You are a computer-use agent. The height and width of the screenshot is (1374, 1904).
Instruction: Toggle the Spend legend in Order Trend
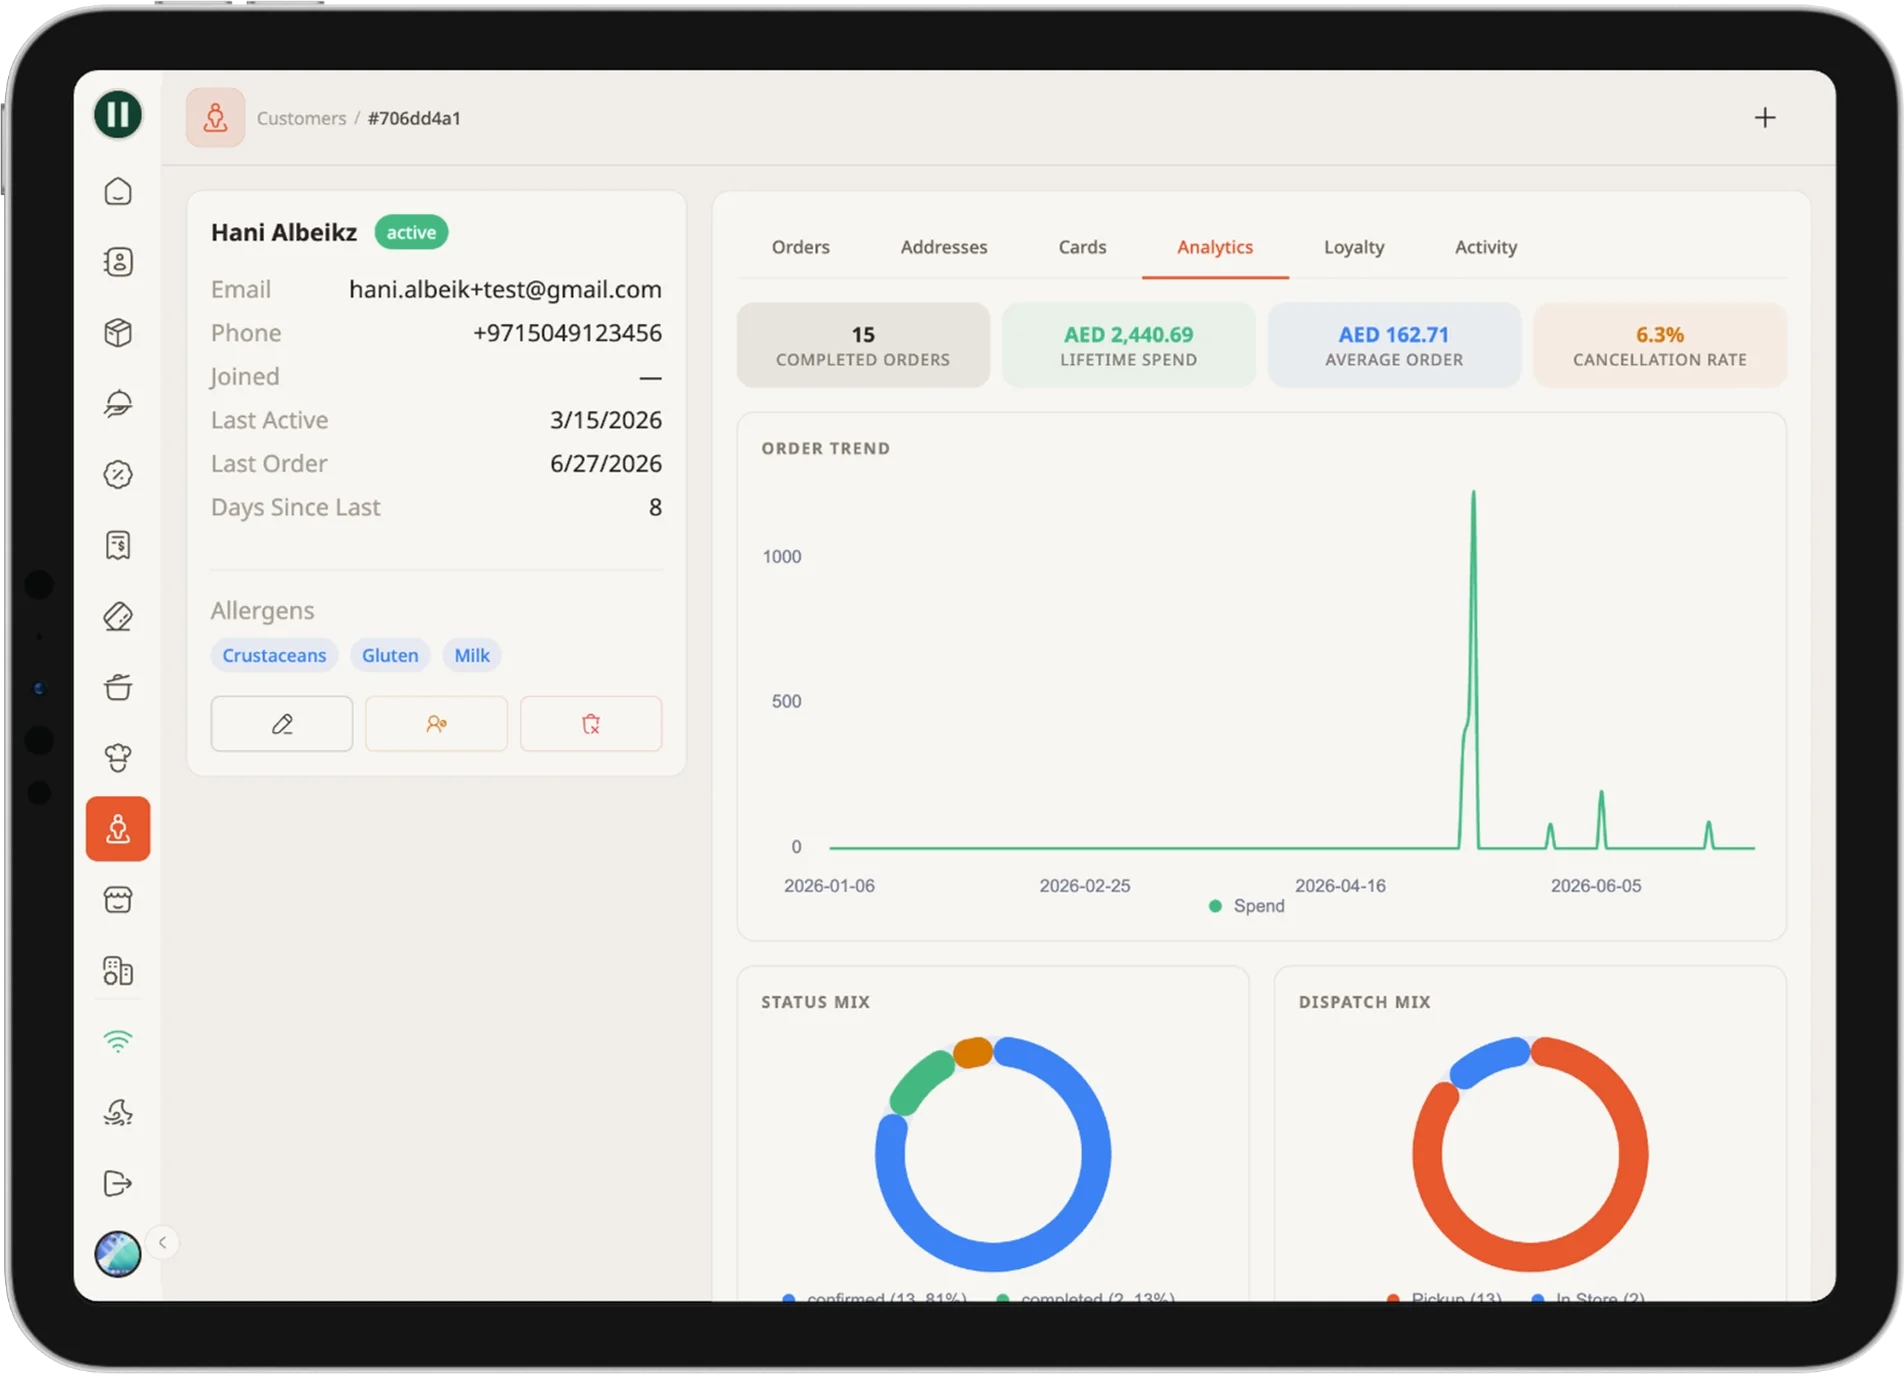pyautogui.click(x=1247, y=906)
